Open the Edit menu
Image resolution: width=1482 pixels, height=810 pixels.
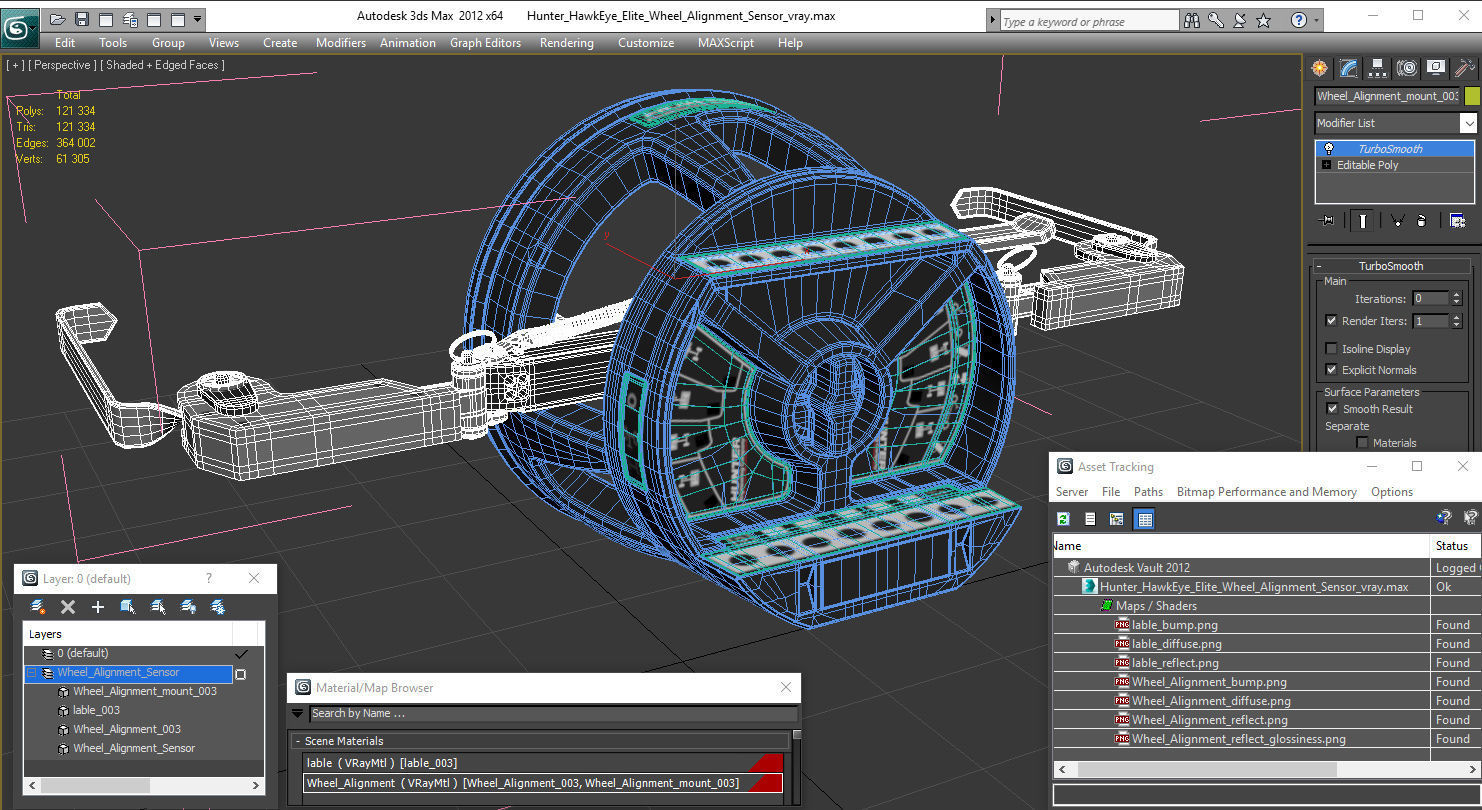pyautogui.click(x=65, y=43)
